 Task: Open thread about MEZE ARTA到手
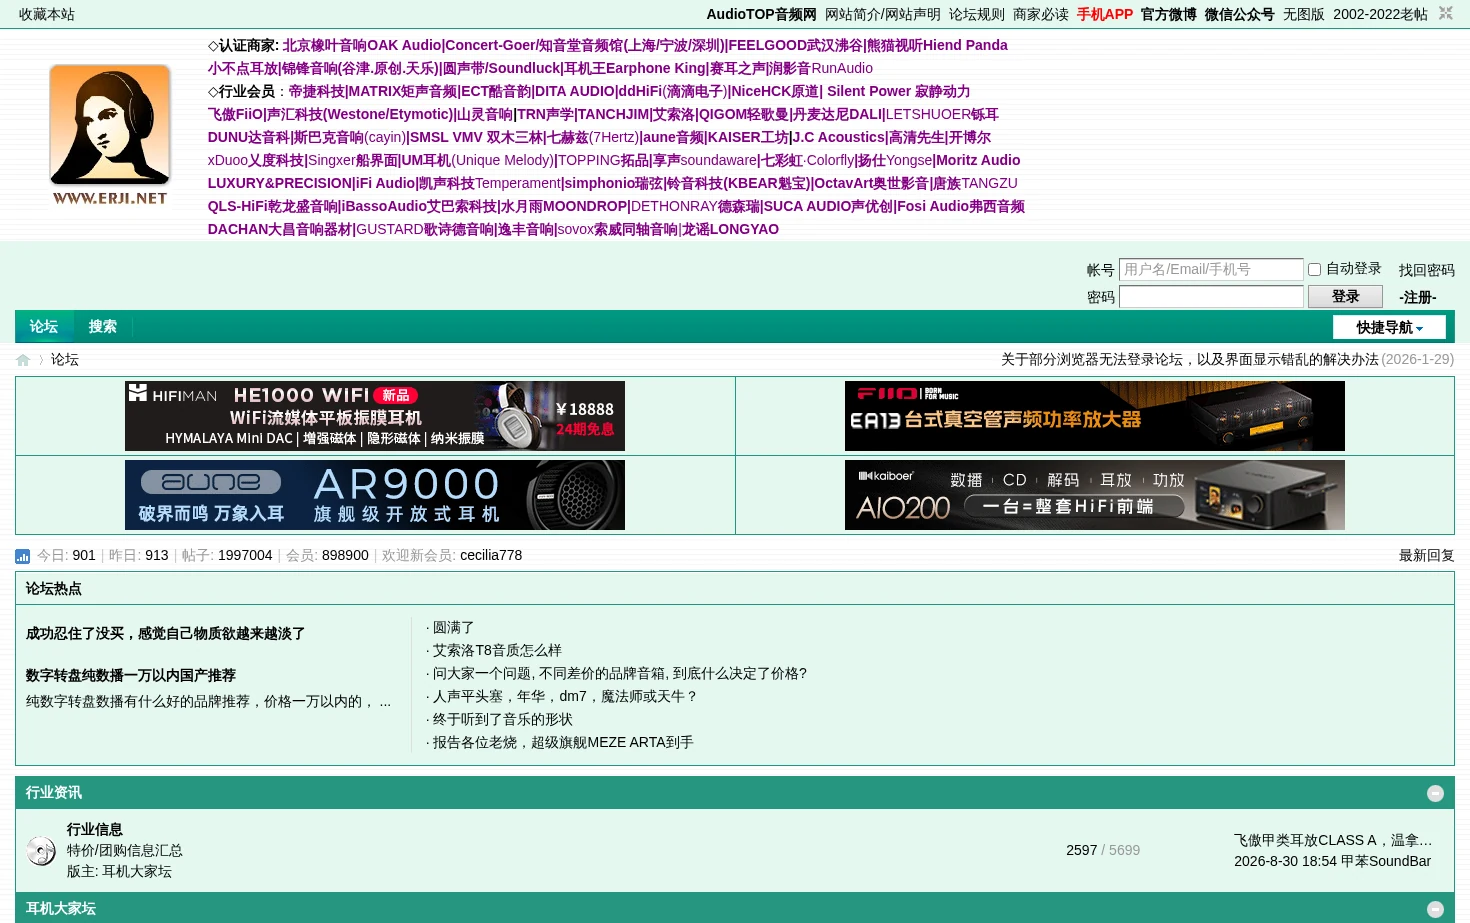coord(563,742)
